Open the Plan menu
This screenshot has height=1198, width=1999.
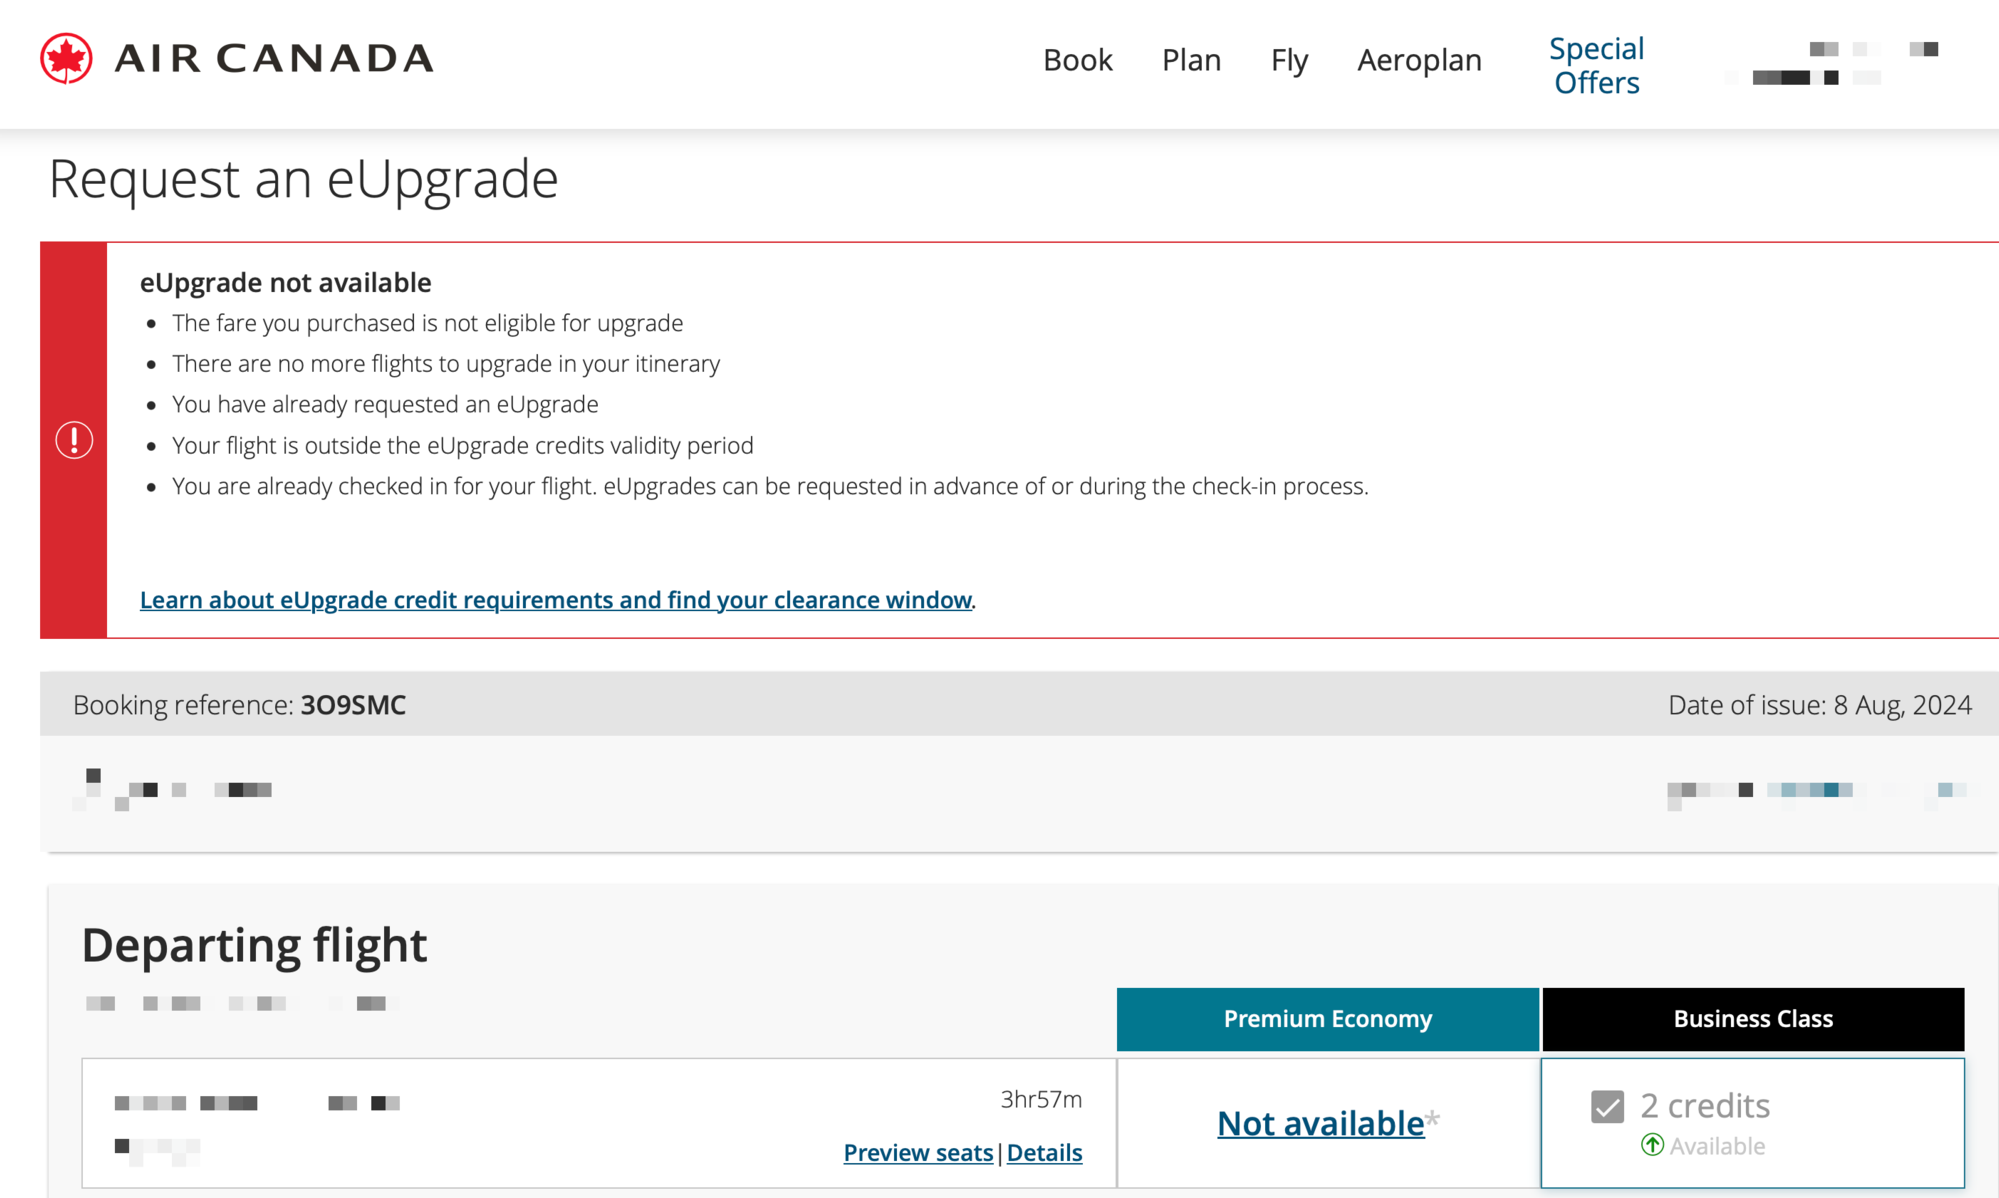[1191, 60]
